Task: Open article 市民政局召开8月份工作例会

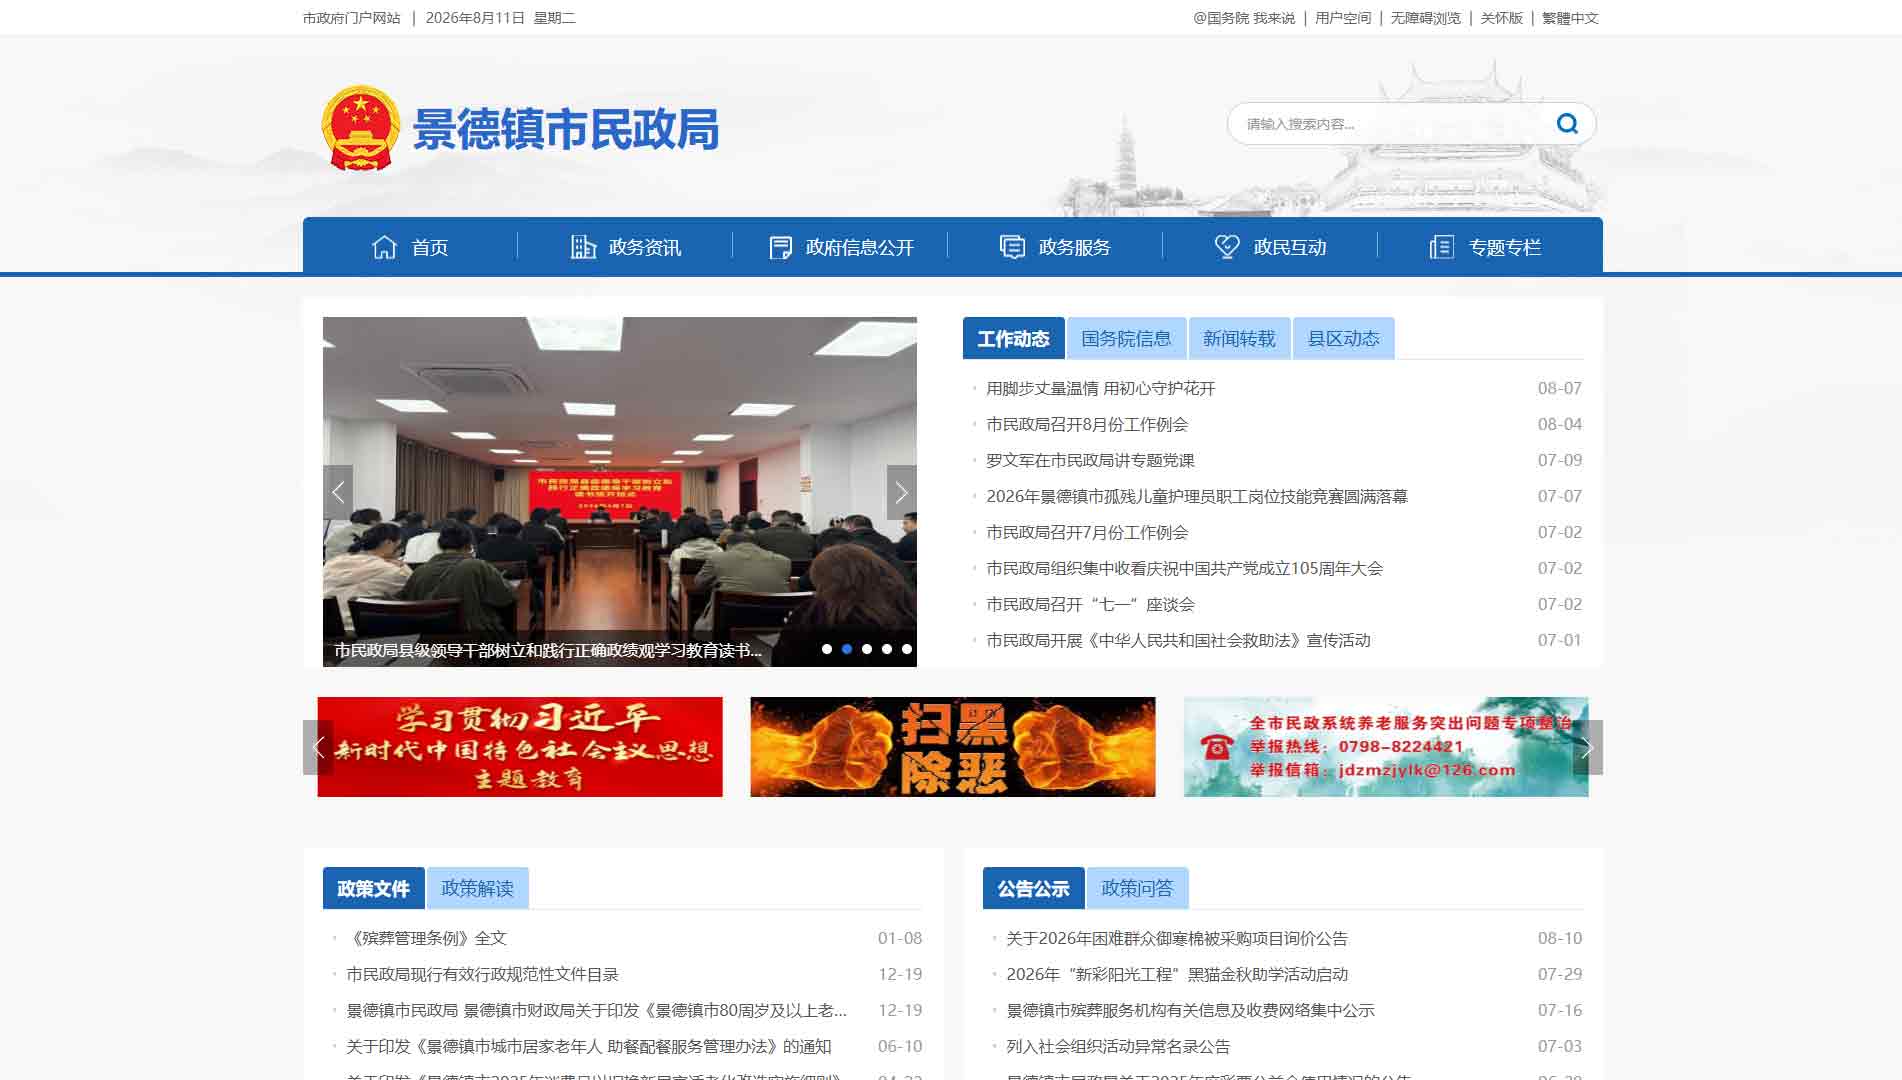Action: pyautogui.click(x=1087, y=424)
